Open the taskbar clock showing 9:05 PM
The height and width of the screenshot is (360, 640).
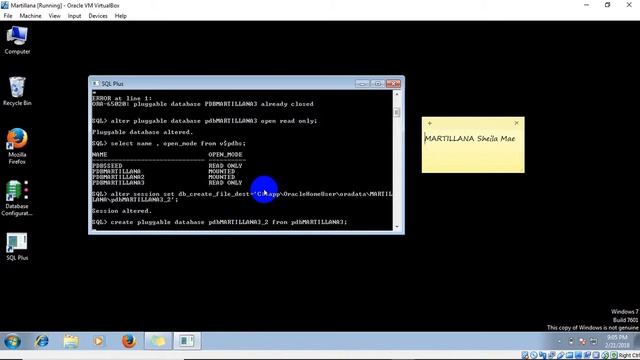(x=617, y=341)
